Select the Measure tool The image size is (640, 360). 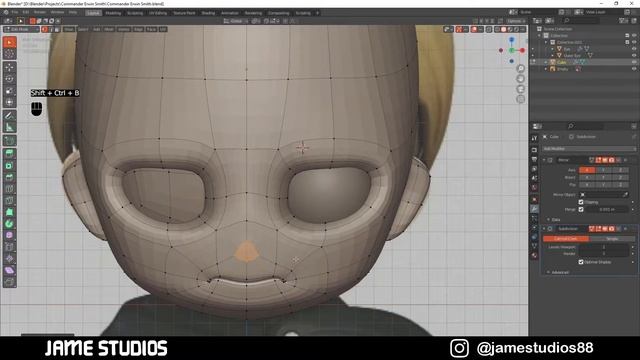[9, 127]
